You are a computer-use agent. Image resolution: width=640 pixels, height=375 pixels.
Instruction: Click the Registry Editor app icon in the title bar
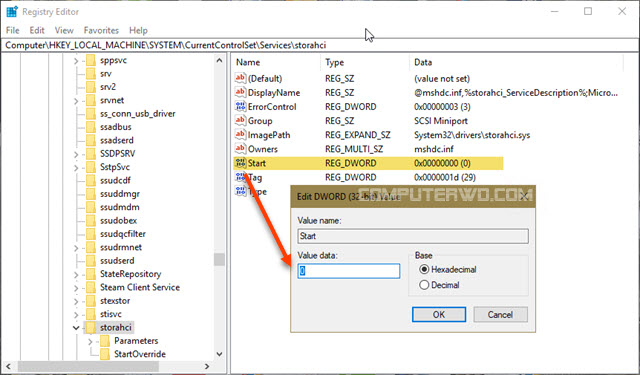12,12
